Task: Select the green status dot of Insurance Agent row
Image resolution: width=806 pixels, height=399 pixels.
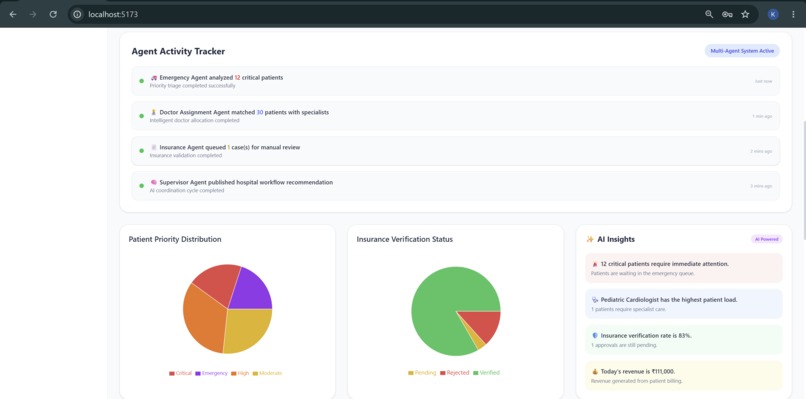Action: [141, 151]
